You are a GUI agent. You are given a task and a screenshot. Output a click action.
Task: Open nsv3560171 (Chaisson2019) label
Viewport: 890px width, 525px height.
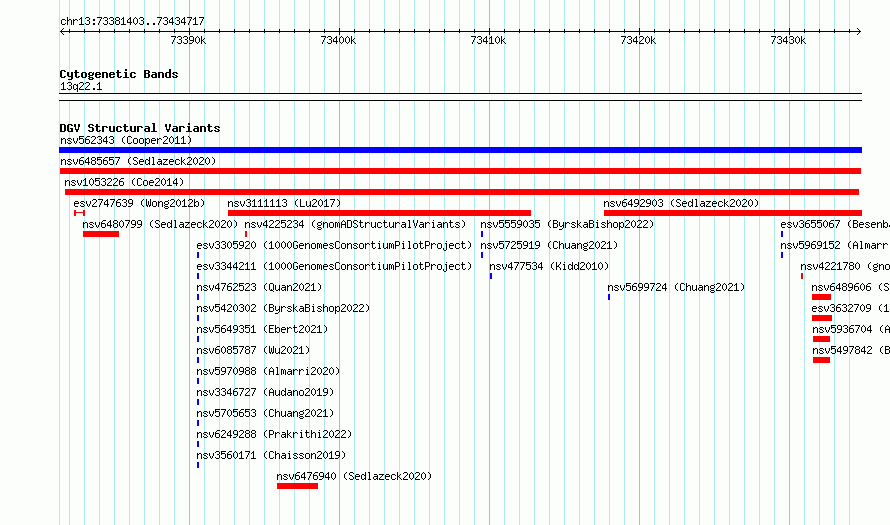tap(271, 455)
